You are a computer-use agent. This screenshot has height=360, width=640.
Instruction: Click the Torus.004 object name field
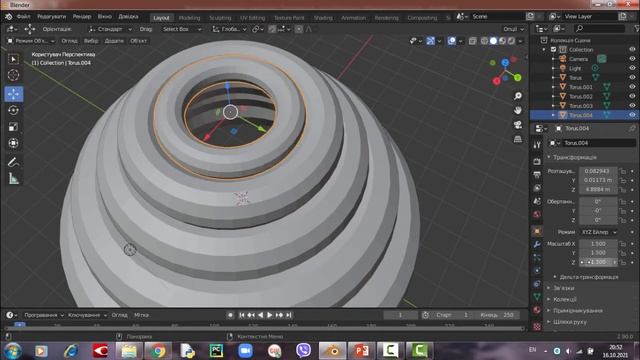(x=599, y=143)
